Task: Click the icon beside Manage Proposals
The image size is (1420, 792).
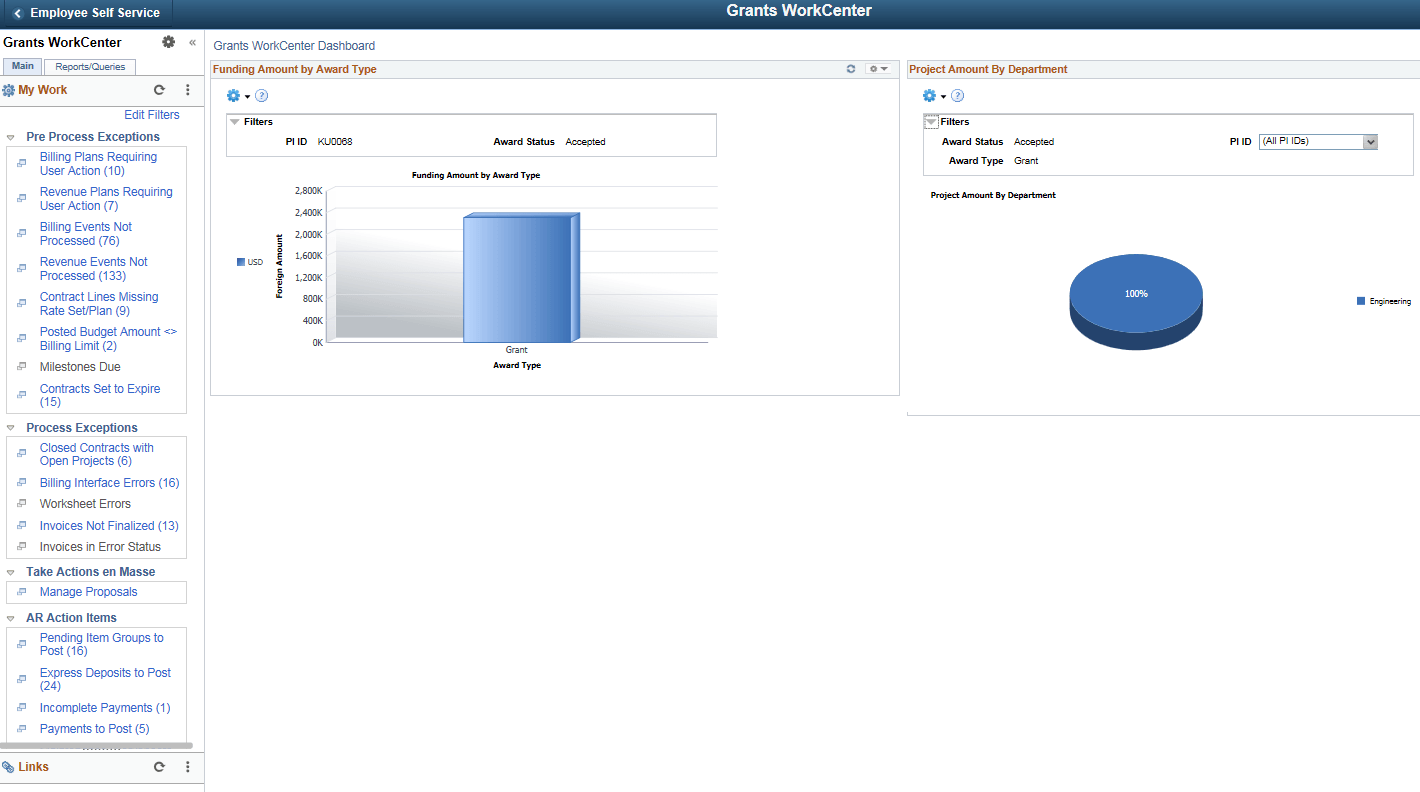Action: pos(21,592)
